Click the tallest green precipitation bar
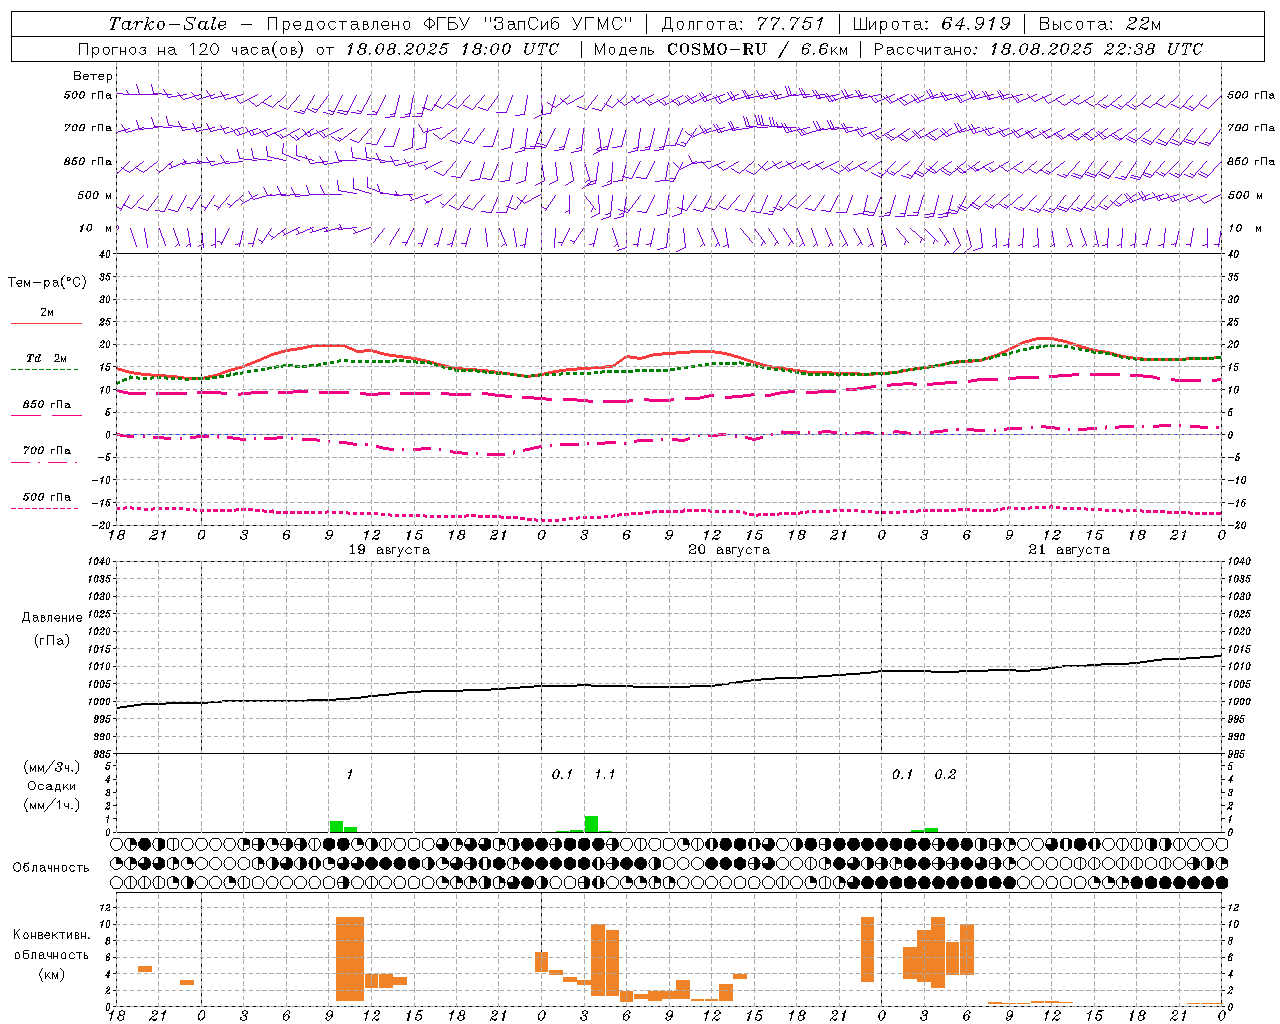The width and height of the screenshot is (1280, 1024). point(592,824)
